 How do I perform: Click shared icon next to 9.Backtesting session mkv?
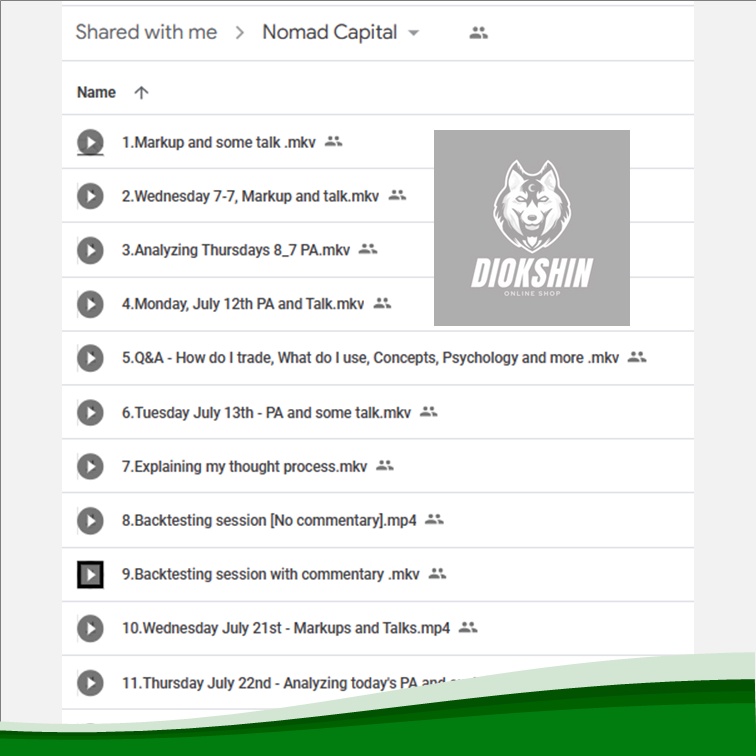click(437, 574)
